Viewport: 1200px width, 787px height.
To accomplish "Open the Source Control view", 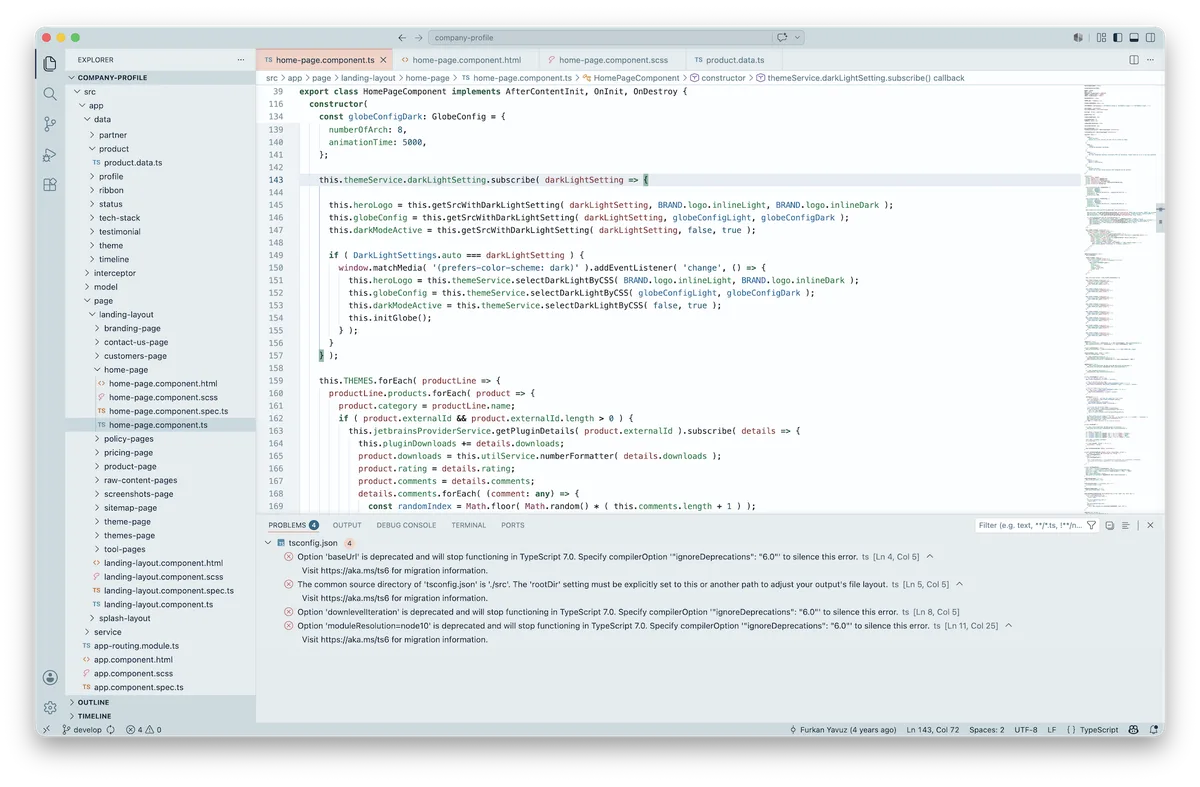I will point(50,124).
